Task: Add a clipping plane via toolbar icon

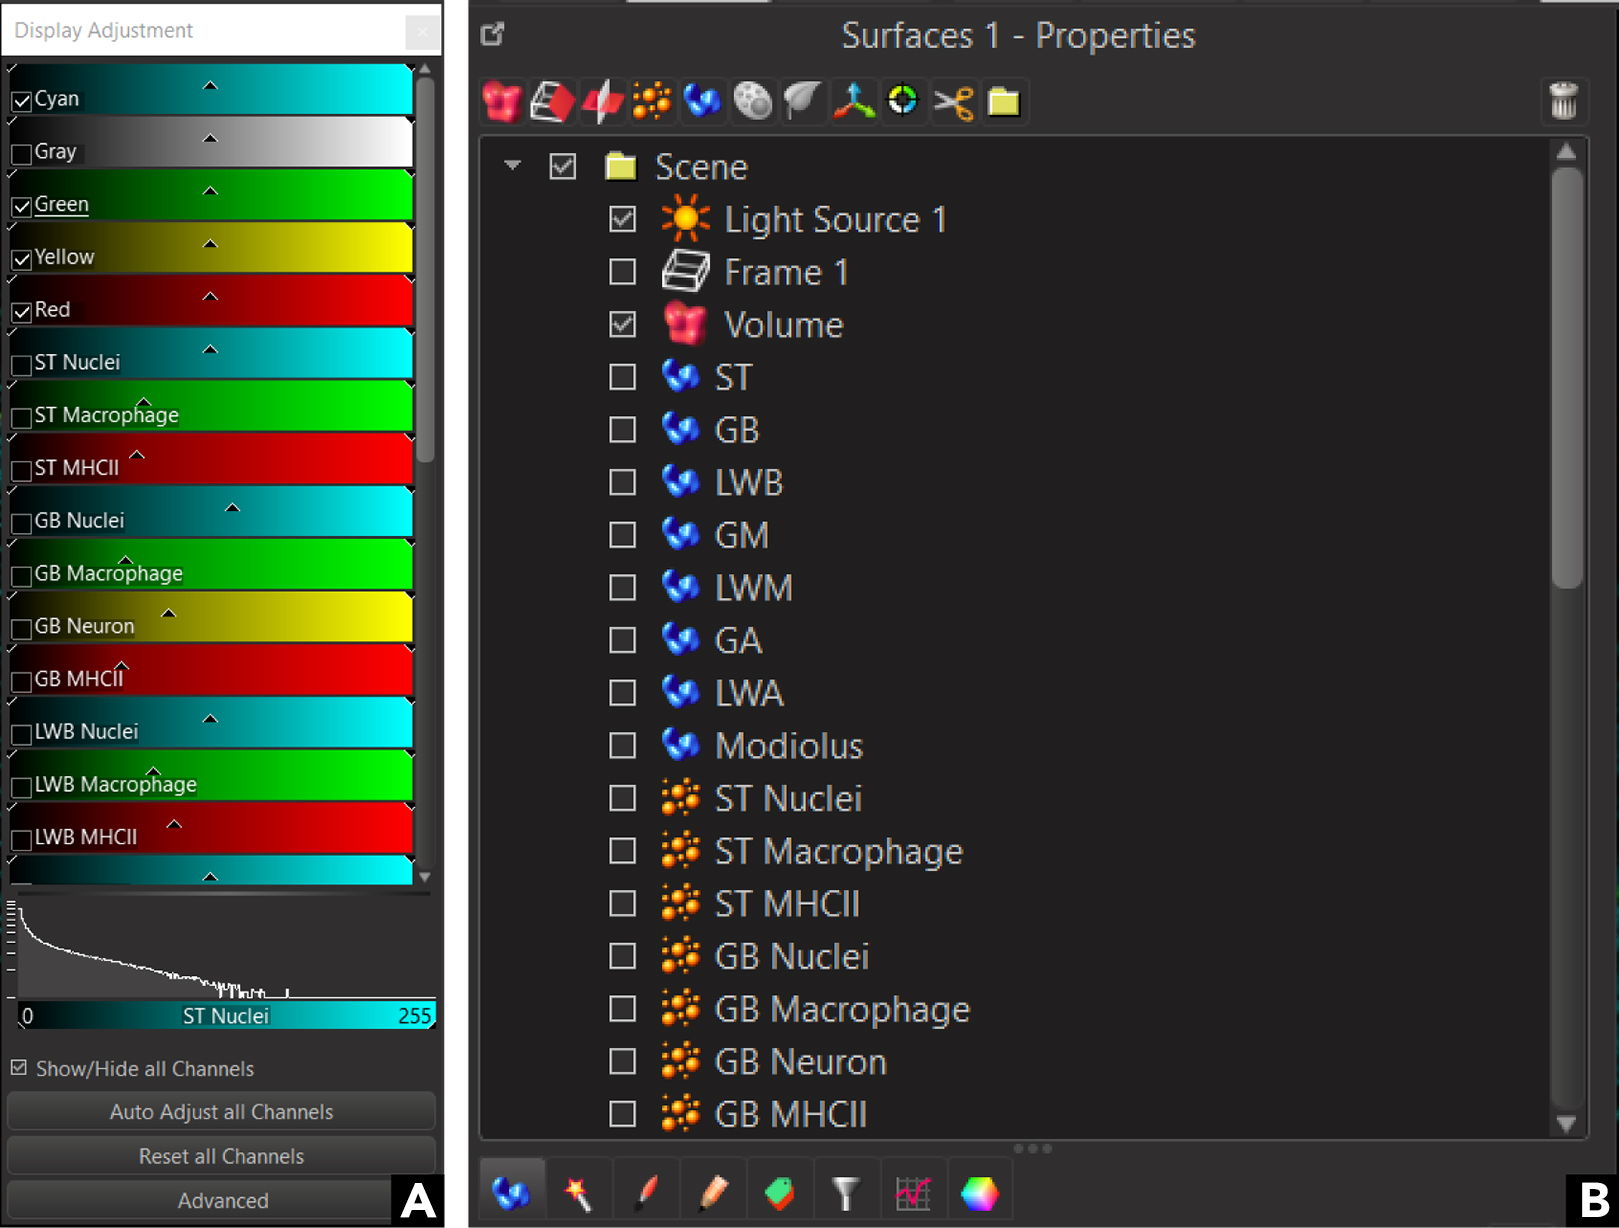Action: (602, 102)
